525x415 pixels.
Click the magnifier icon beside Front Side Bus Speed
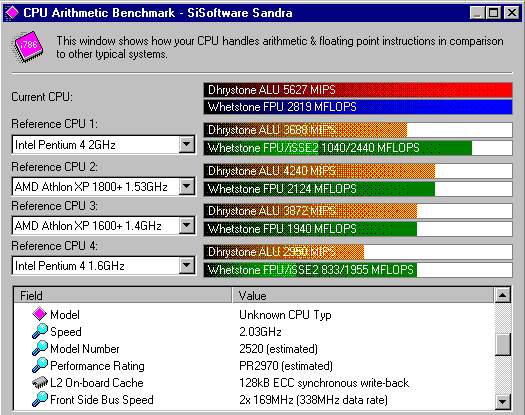pyautogui.click(x=40, y=399)
